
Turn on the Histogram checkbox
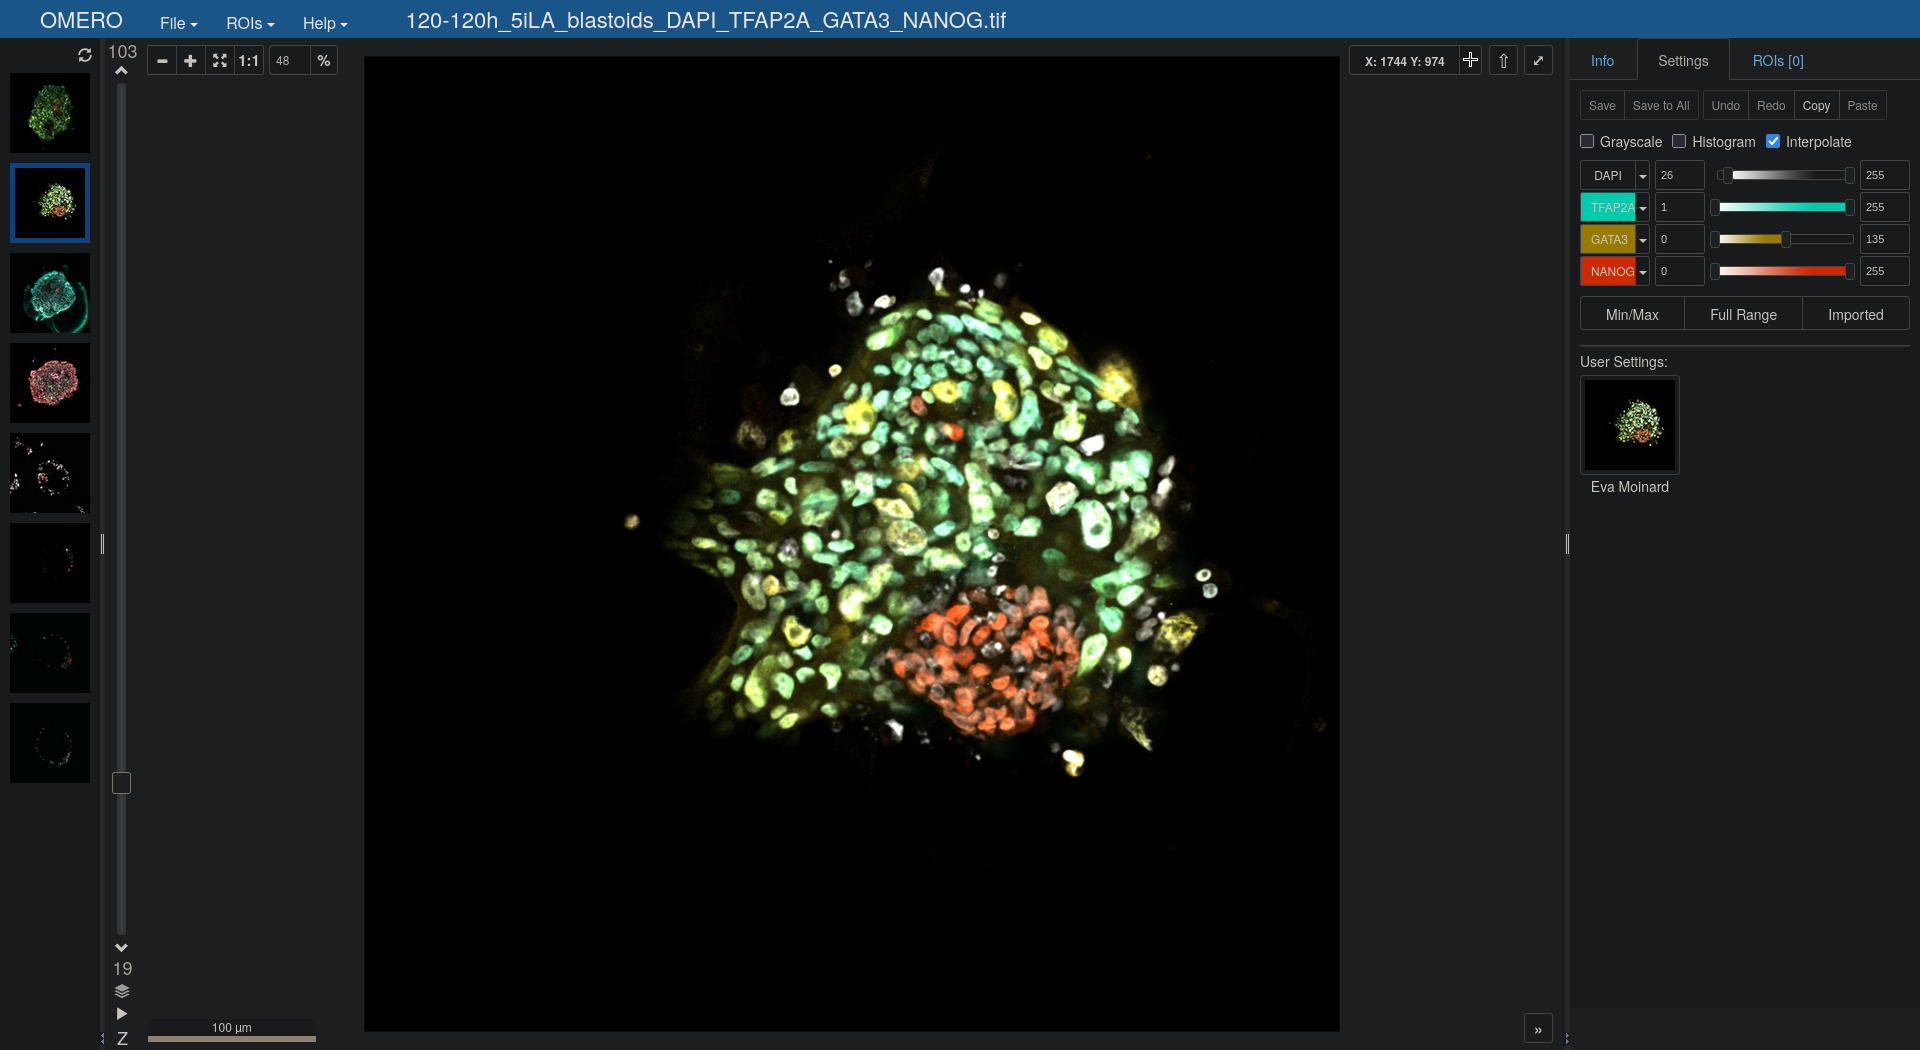(x=1679, y=142)
